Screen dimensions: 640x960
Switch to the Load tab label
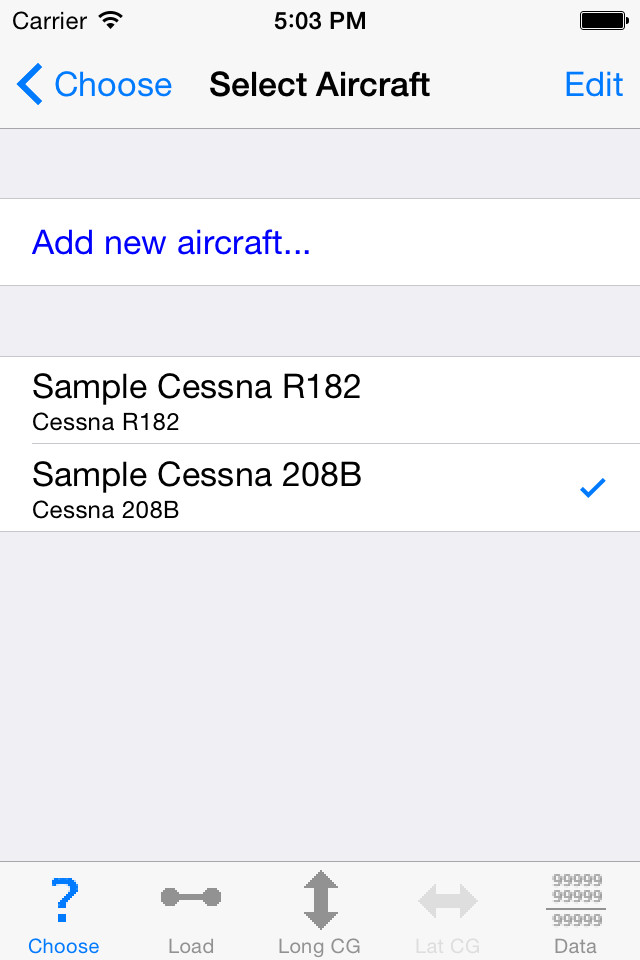(191, 946)
